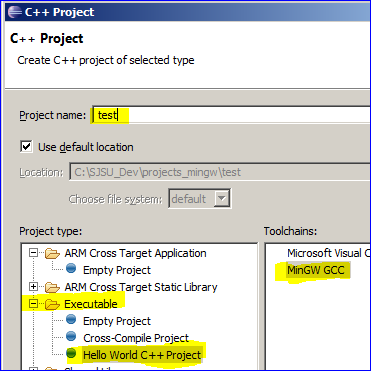Select the Microsoft Visual C++ toolchain entry
The width and height of the screenshot is (371, 371).
(x=328, y=253)
